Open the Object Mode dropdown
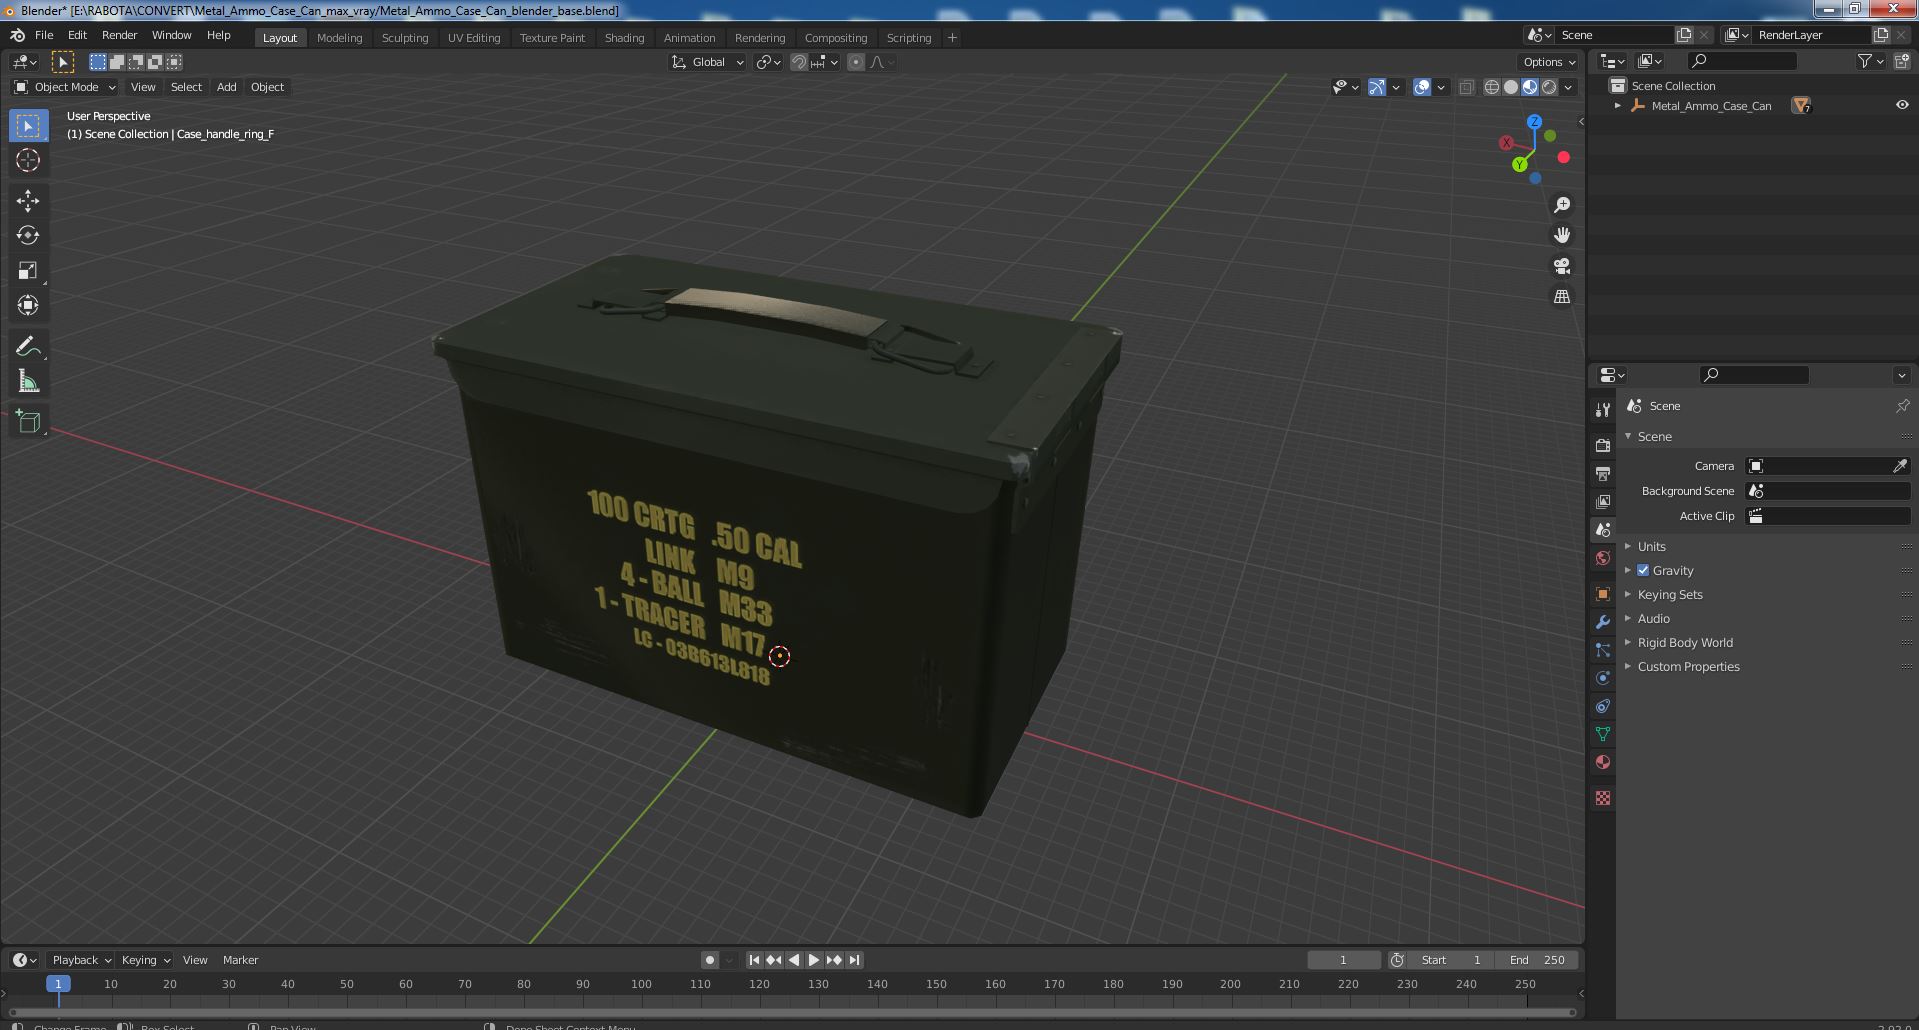 [x=65, y=87]
